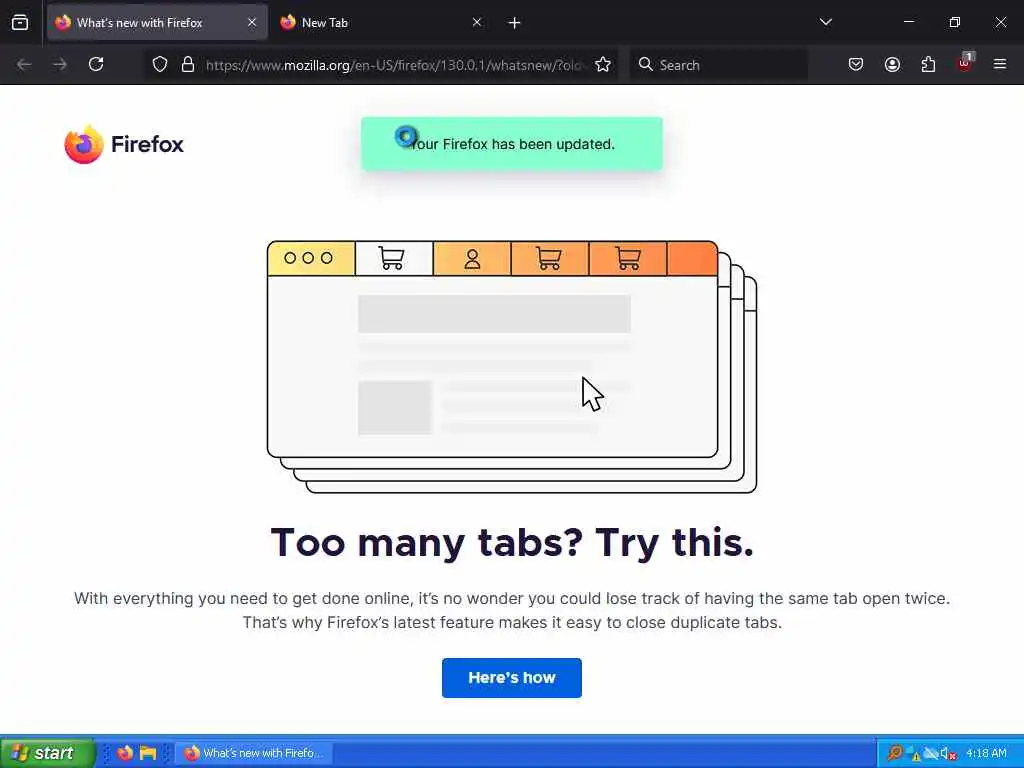The height and width of the screenshot is (768, 1024).
Task: Click the 'Your Firefox has been updated.' notification
Action: (512, 144)
